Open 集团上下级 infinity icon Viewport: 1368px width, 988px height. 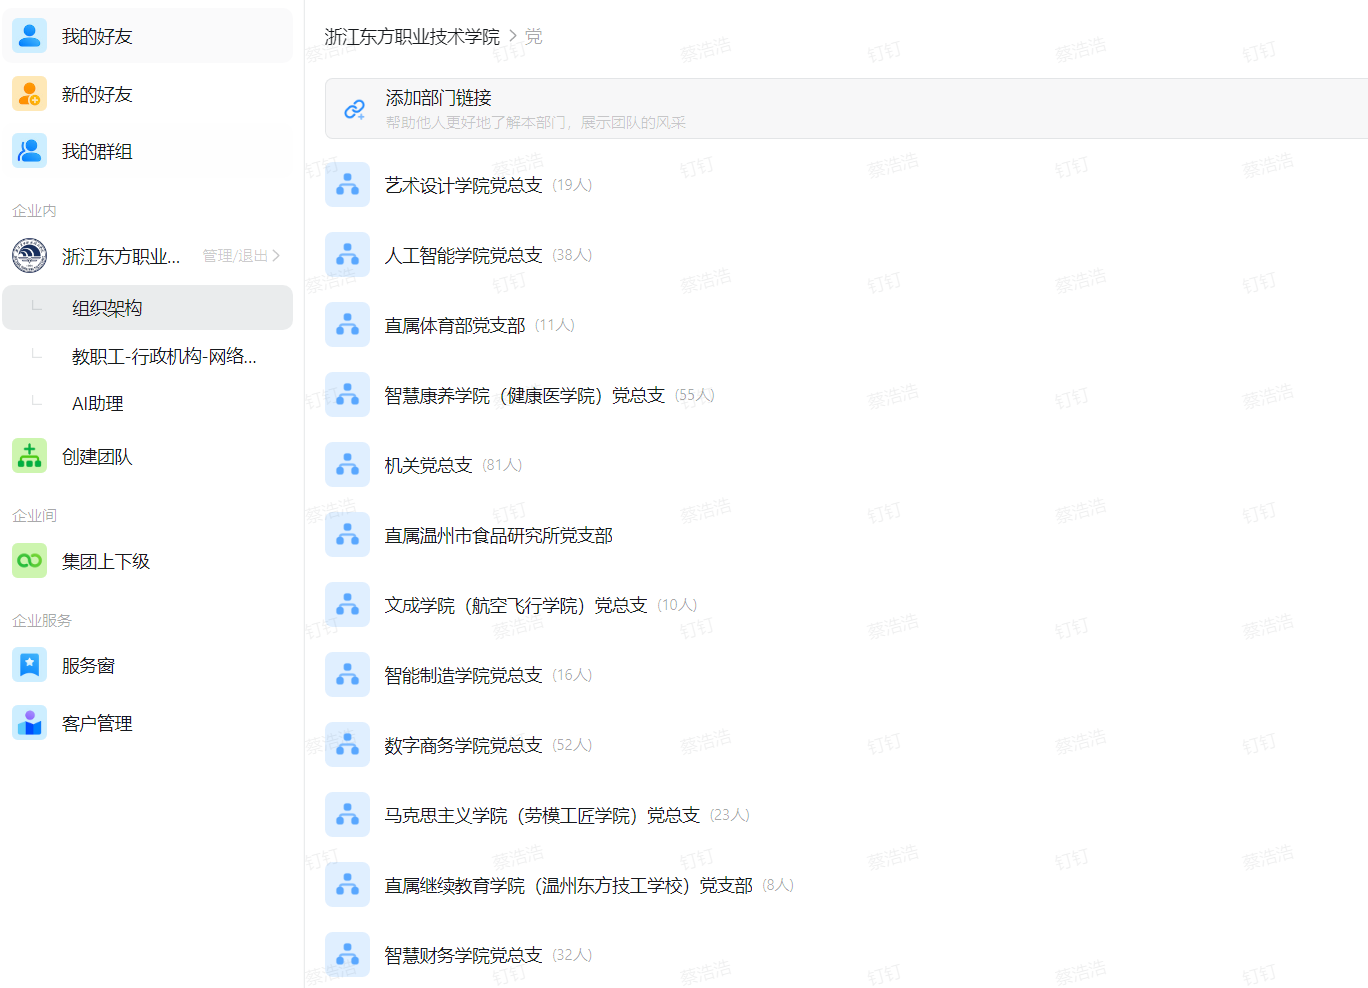(29, 561)
